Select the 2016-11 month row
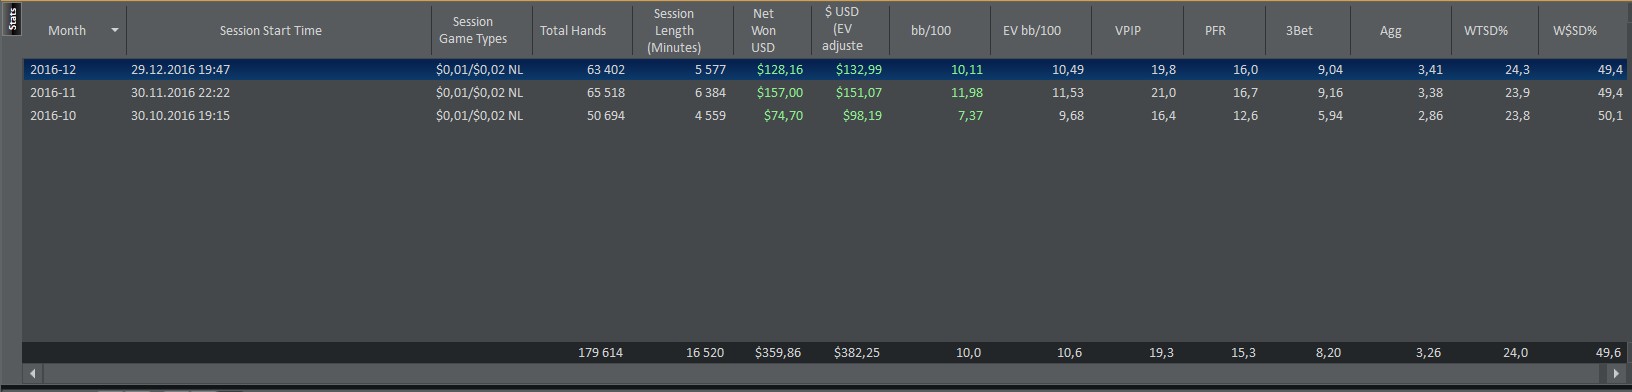The height and width of the screenshot is (392, 1632). 827,92
